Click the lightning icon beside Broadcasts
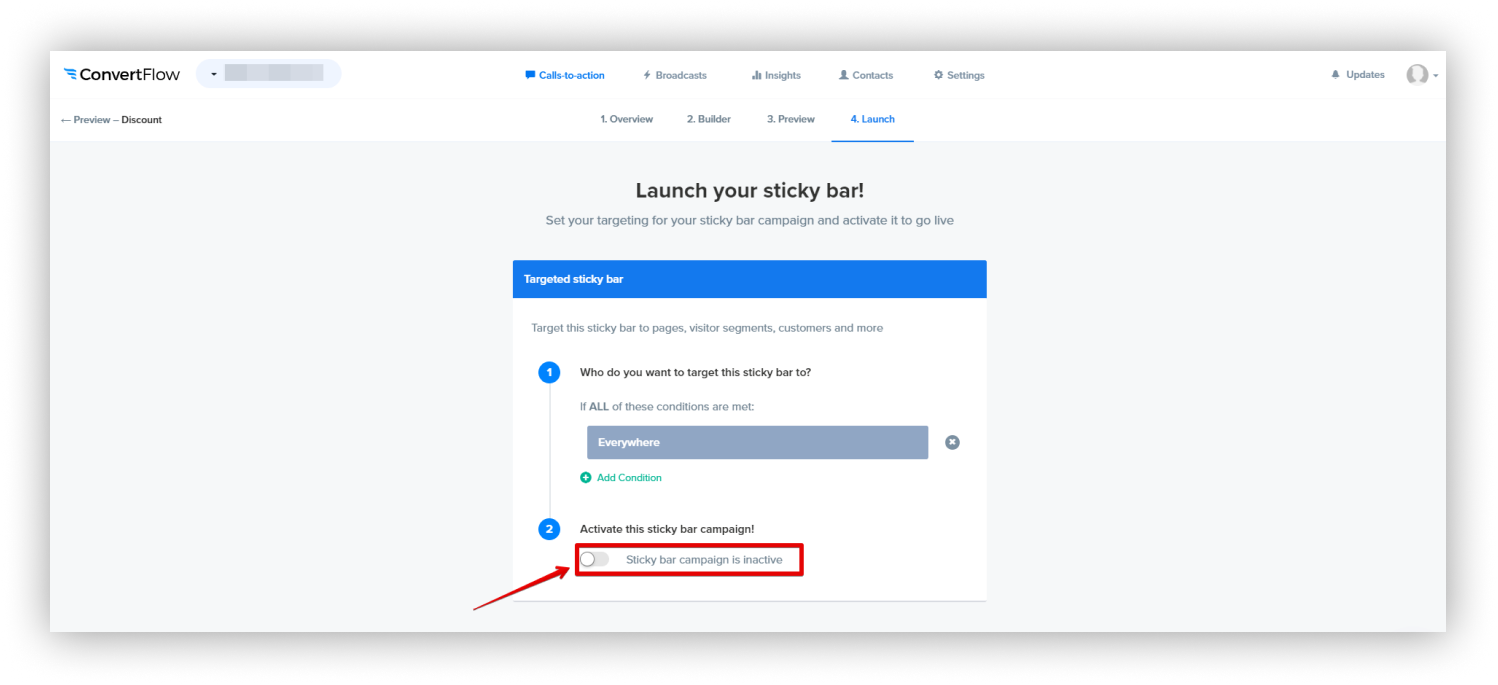The width and height of the screenshot is (1498, 685). (x=647, y=75)
